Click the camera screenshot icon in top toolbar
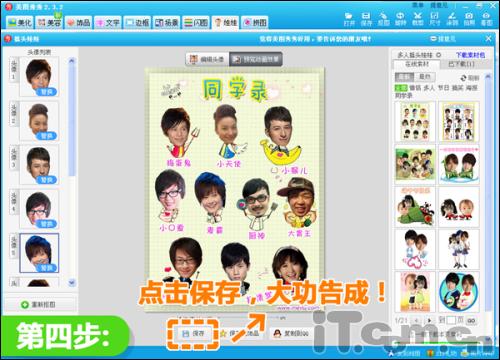Screen dimensions: 500x360 [x=469, y=16]
